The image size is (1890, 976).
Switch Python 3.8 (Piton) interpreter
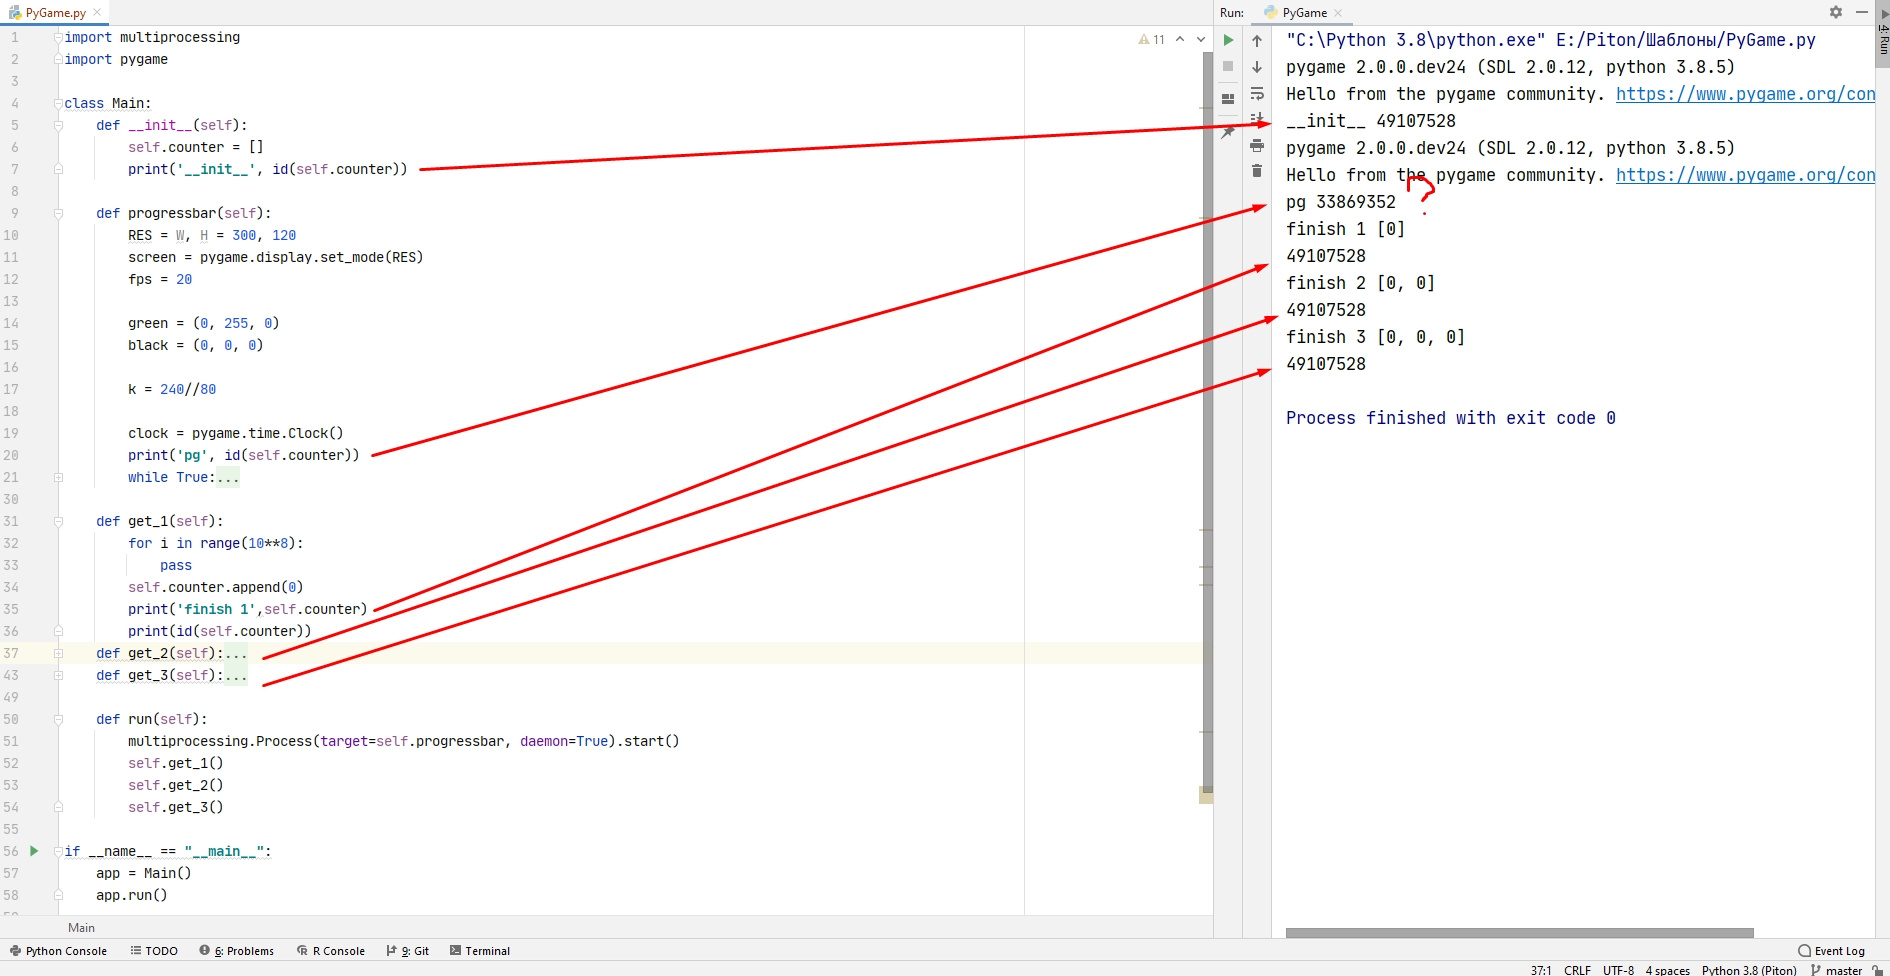coord(1749,970)
